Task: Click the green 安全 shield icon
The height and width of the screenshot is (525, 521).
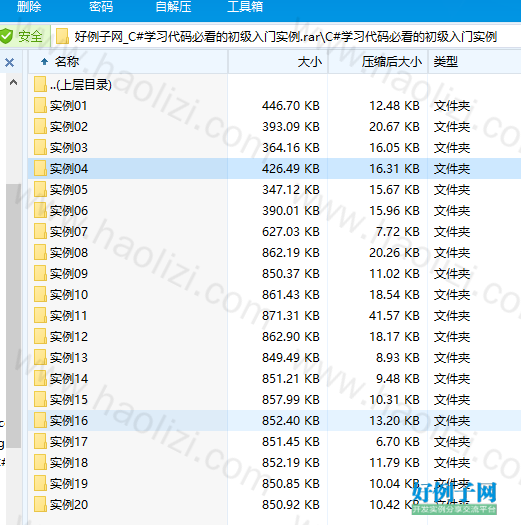Action: (x=6, y=36)
